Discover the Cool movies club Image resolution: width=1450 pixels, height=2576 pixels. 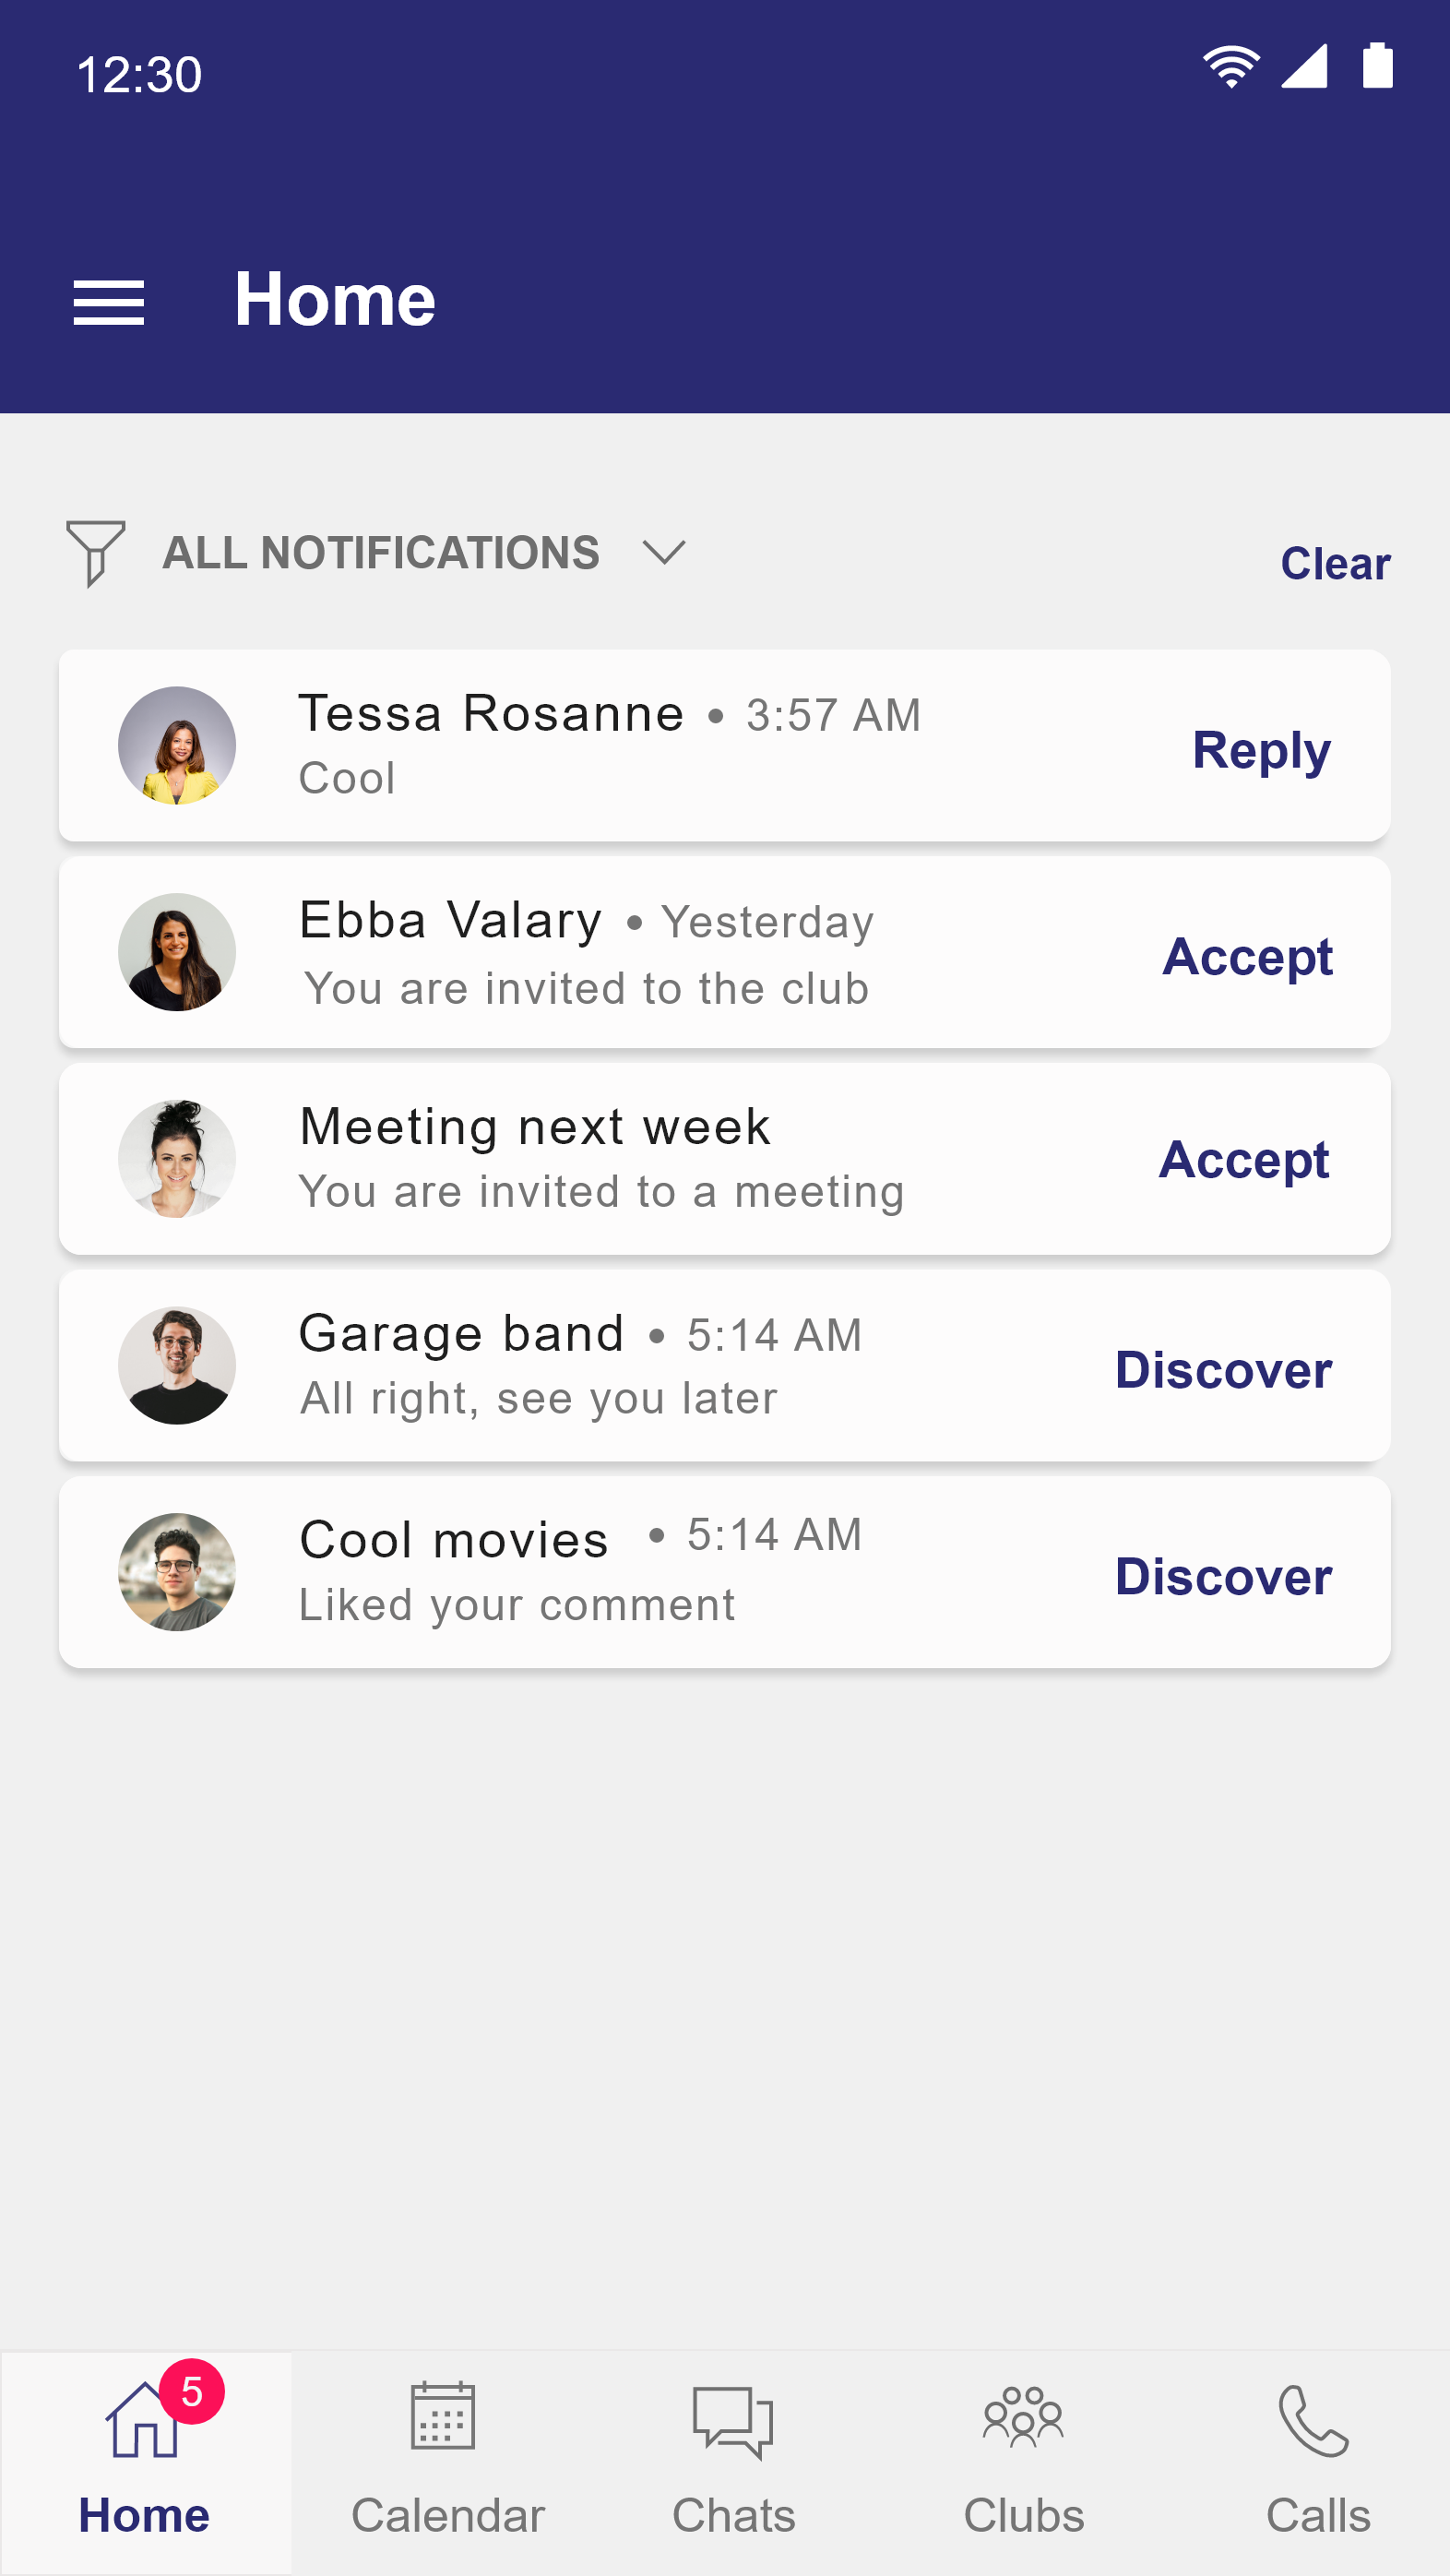click(x=1223, y=1577)
